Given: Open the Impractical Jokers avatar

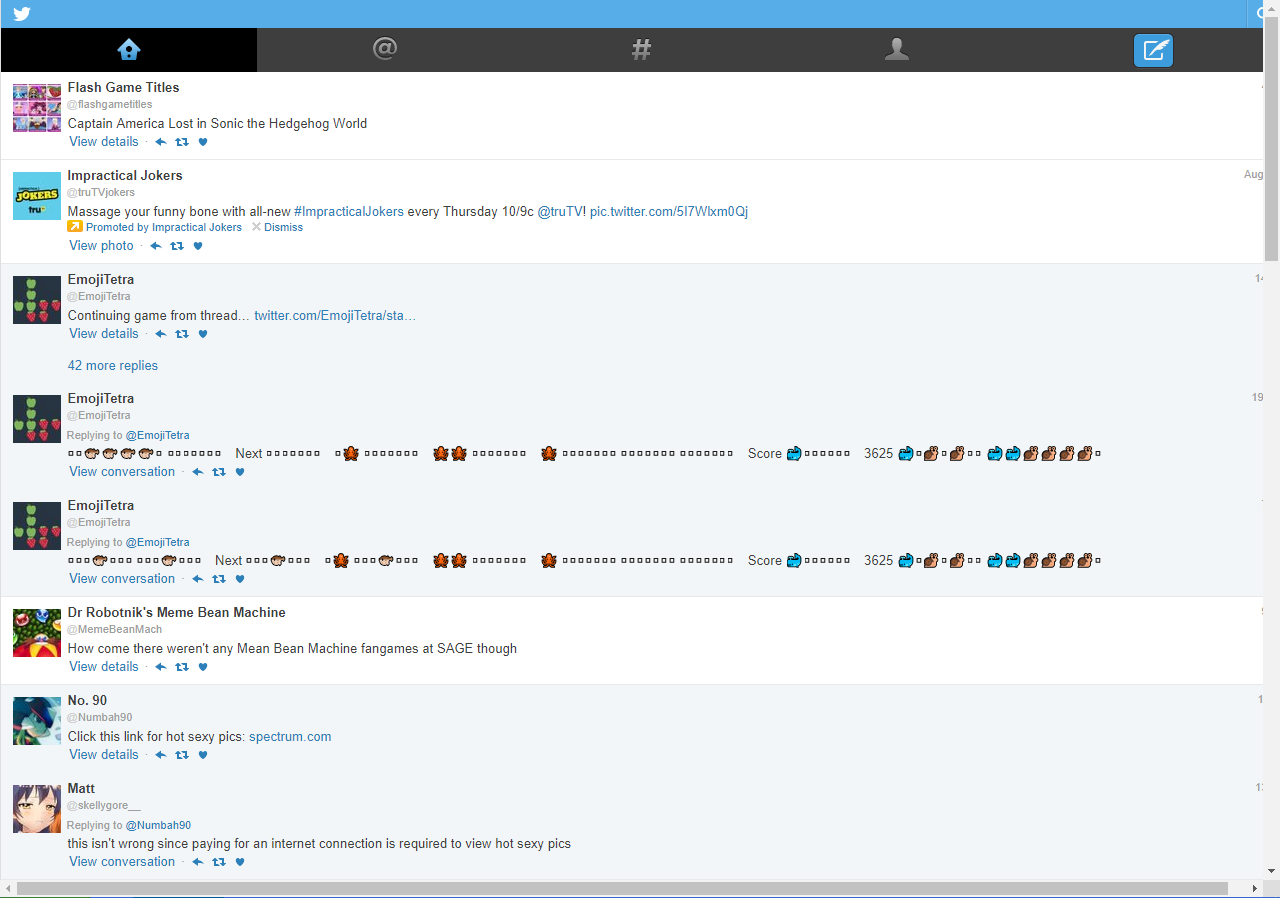Looking at the screenshot, I should coord(37,196).
